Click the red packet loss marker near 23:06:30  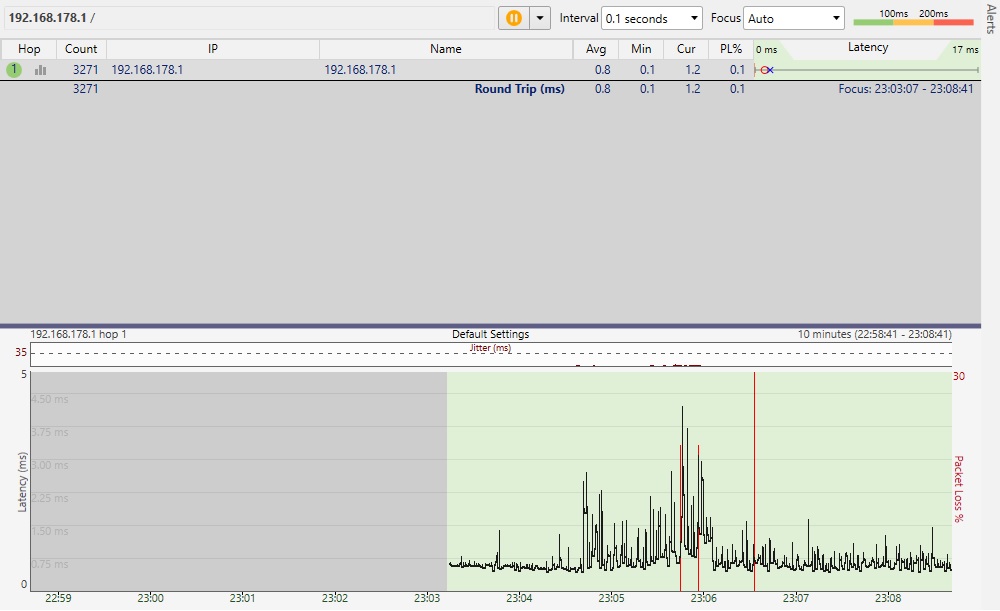click(754, 482)
